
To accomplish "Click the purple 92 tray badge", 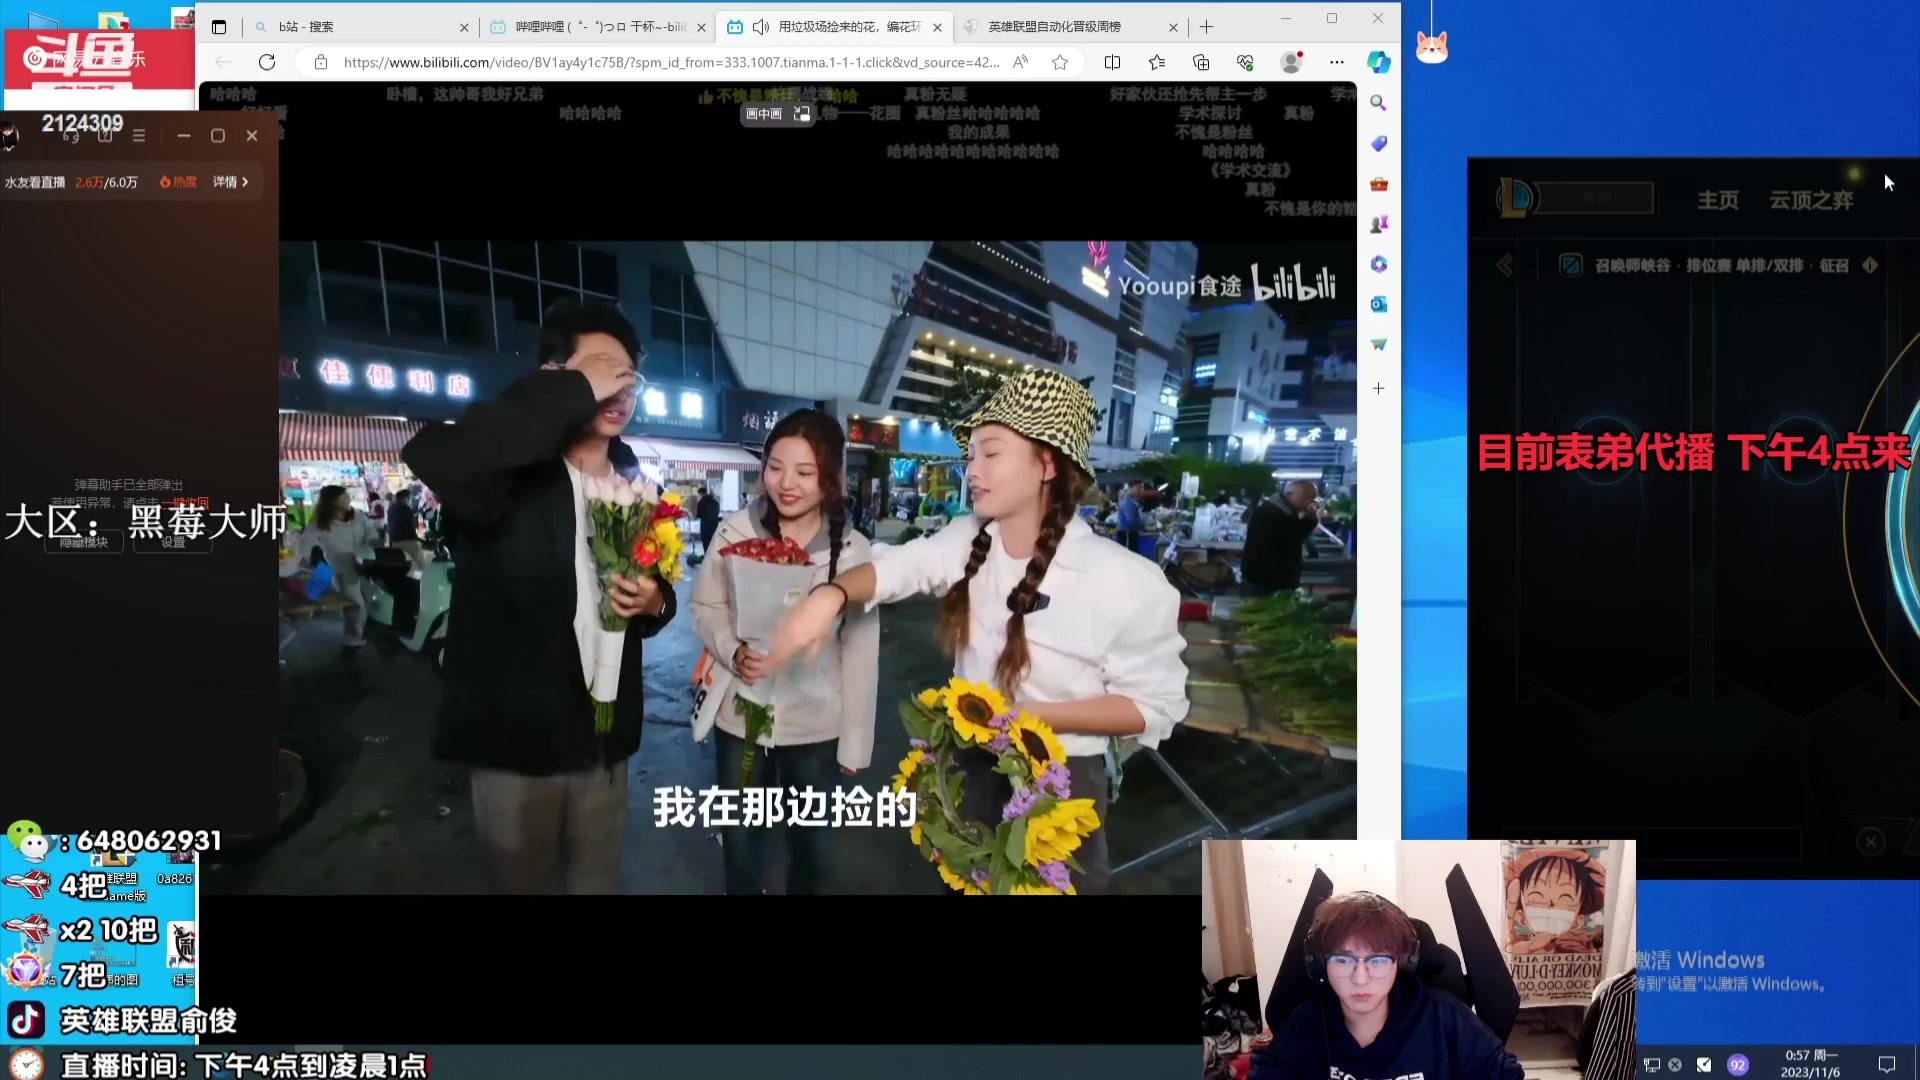I will tap(1738, 1065).
